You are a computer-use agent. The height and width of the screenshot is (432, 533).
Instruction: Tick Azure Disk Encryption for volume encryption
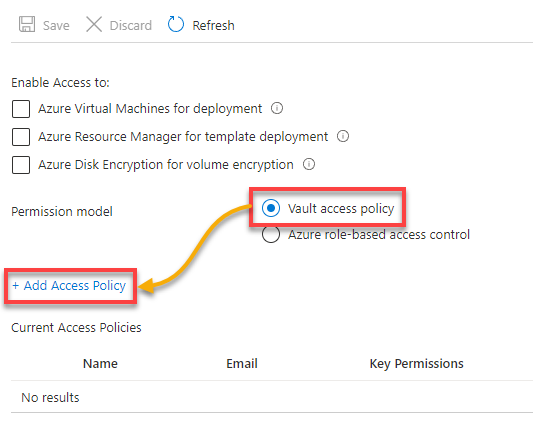21,165
